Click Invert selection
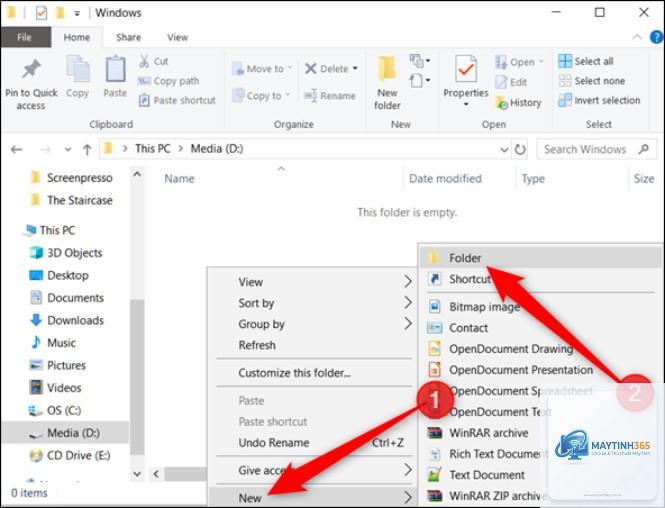 (x=599, y=100)
